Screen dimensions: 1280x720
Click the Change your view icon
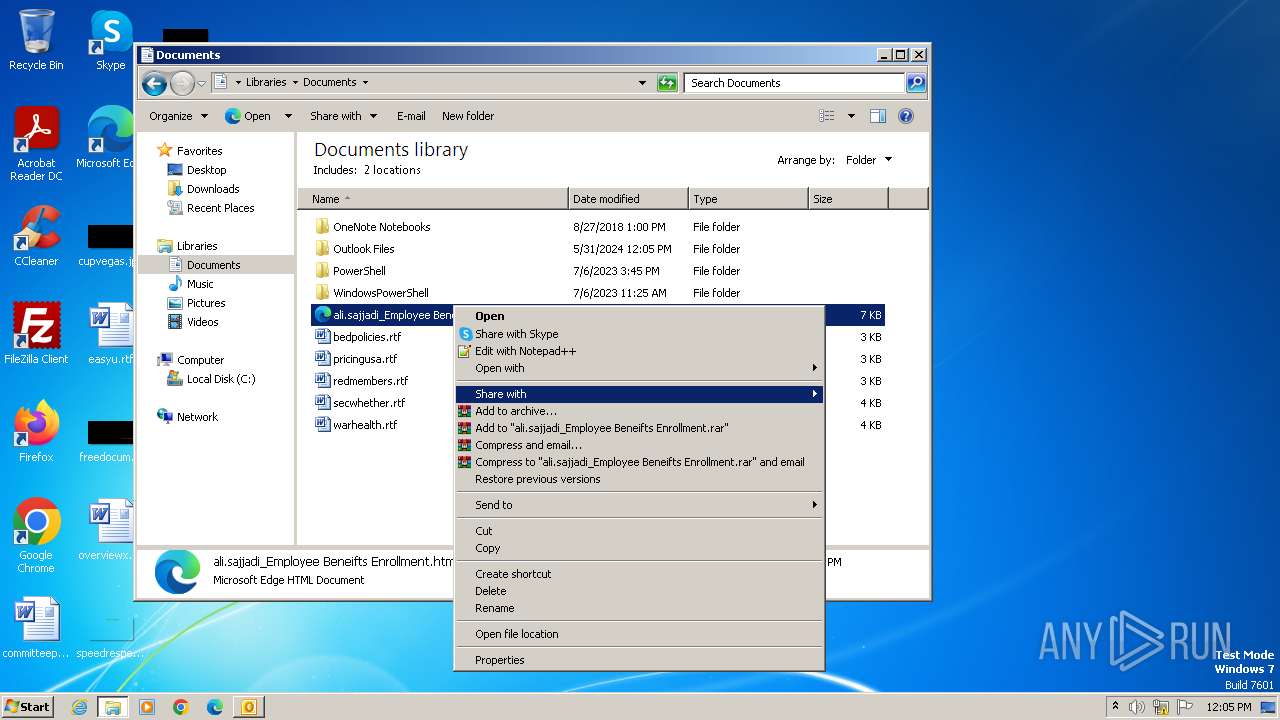tap(827, 116)
